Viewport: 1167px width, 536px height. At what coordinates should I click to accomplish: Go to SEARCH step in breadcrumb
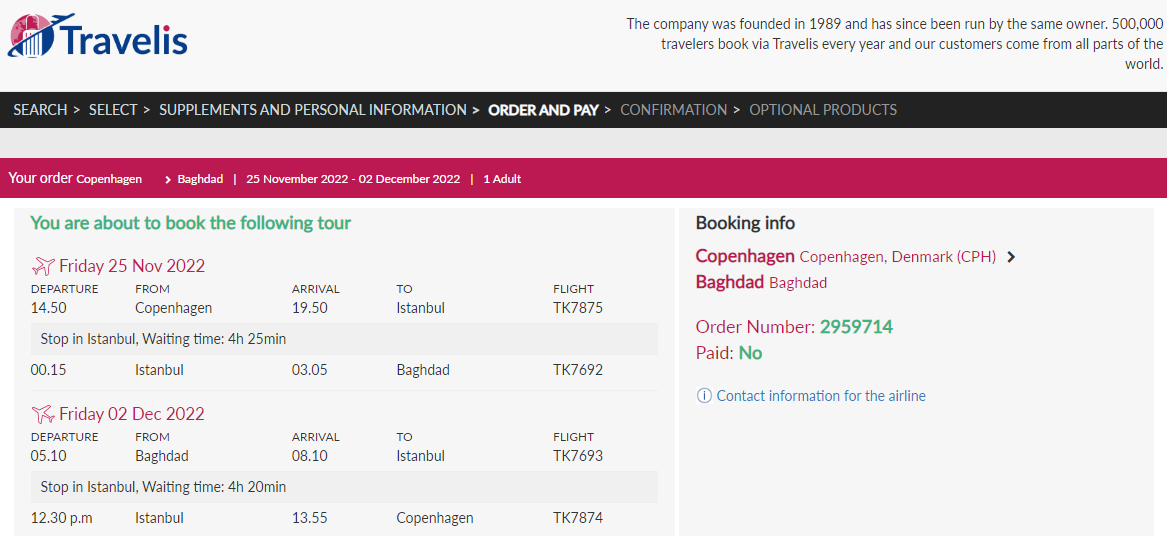(40, 110)
